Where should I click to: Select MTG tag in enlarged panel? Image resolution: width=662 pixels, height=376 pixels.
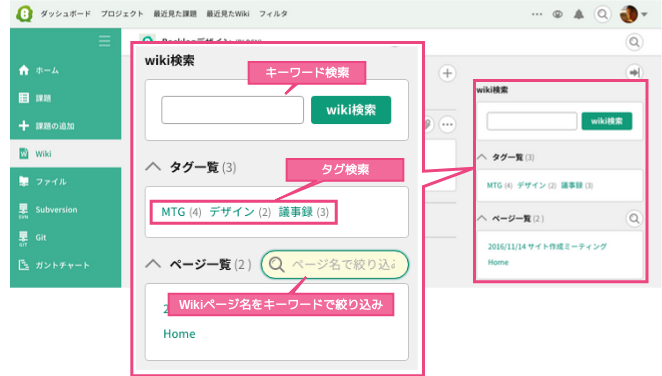[173, 212]
